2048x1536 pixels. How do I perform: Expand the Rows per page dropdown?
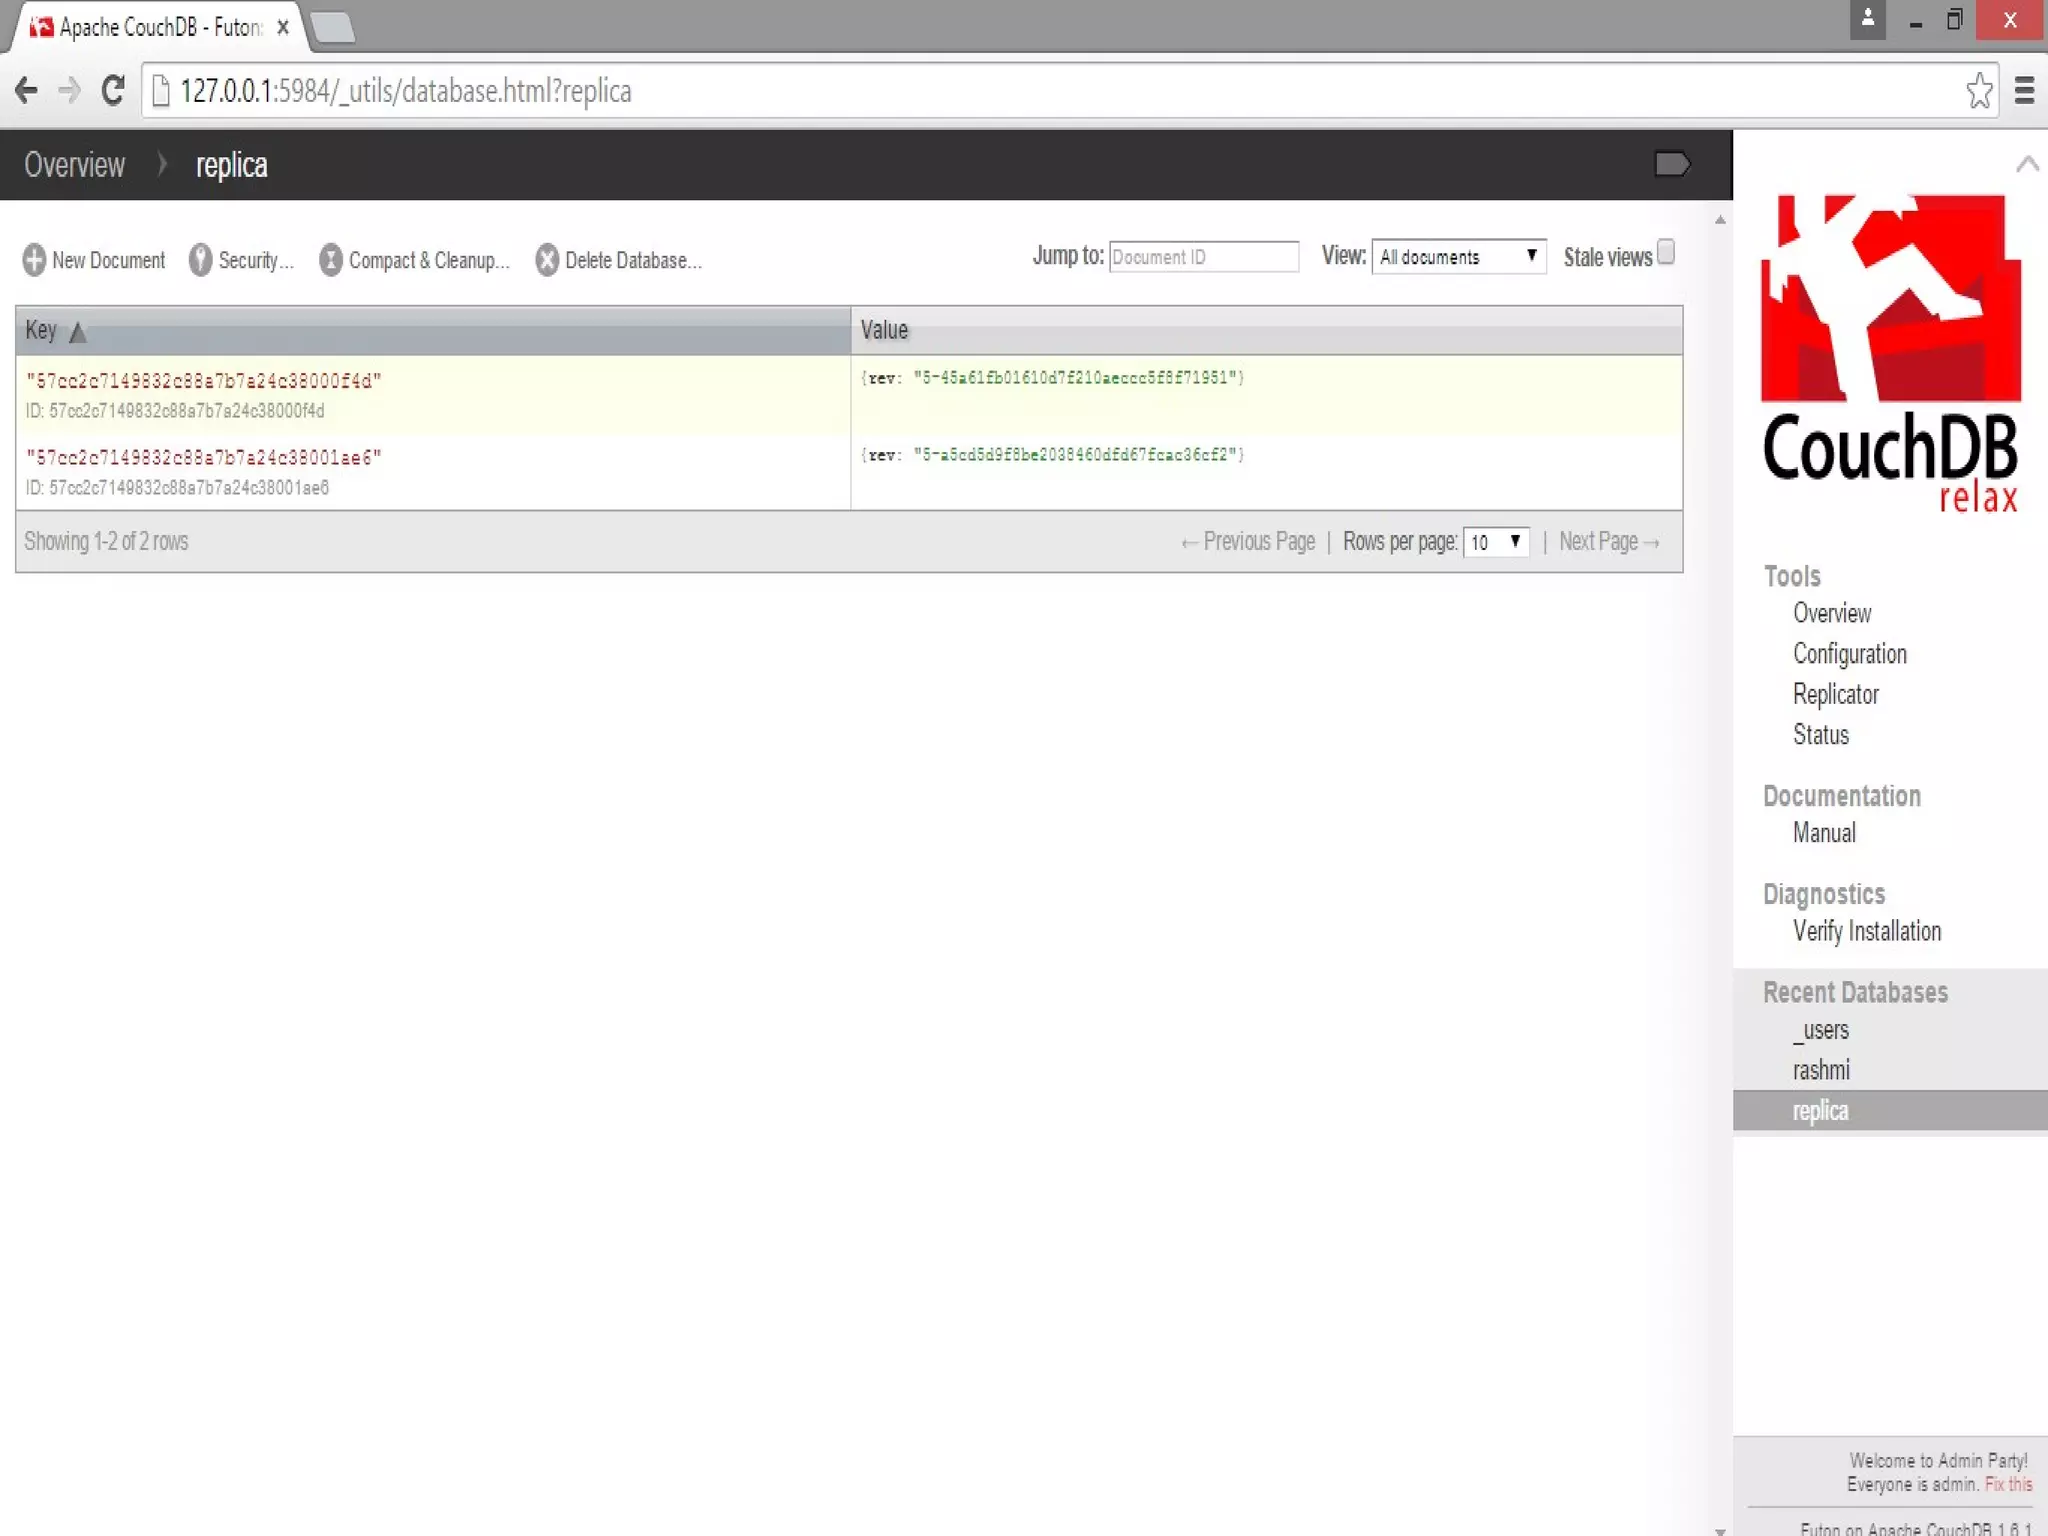pos(1495,542)
